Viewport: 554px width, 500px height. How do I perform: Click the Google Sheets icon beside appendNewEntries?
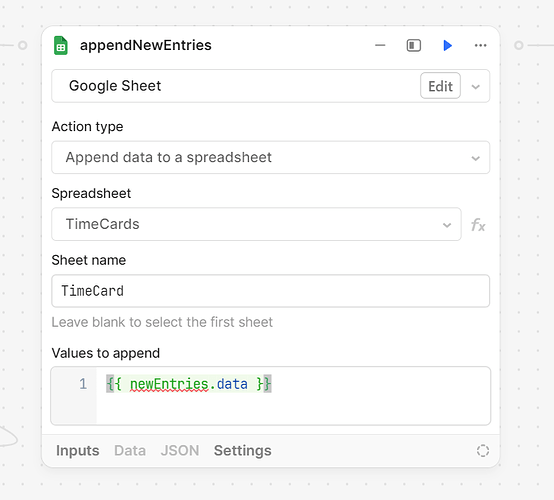tap(61, 46)
